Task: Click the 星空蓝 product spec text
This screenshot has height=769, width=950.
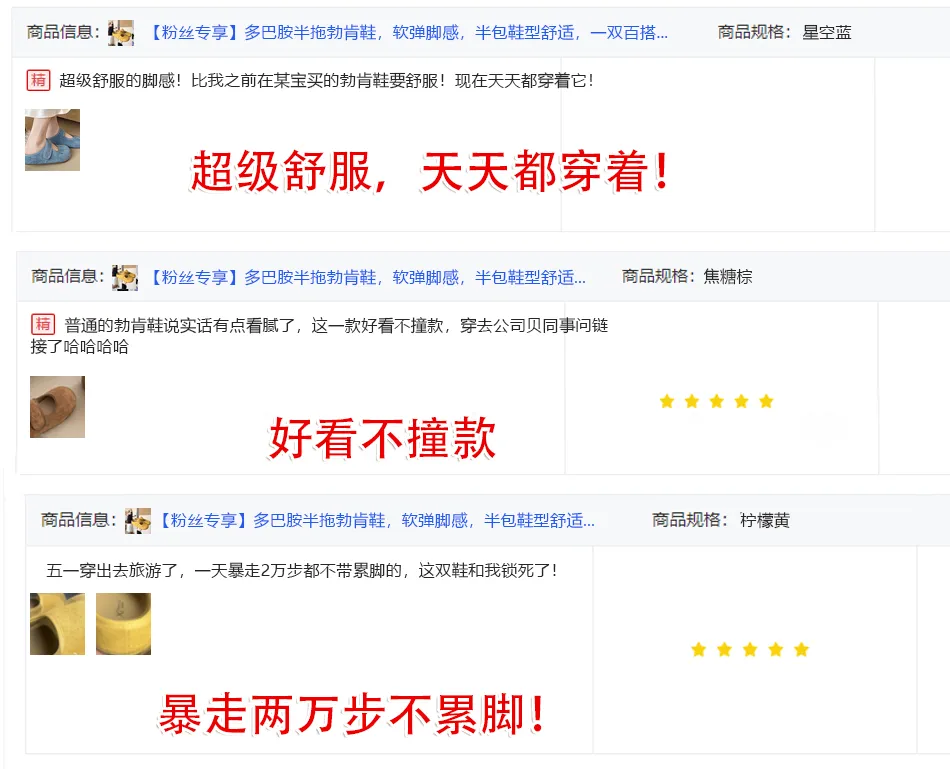Action: (827, 32)
